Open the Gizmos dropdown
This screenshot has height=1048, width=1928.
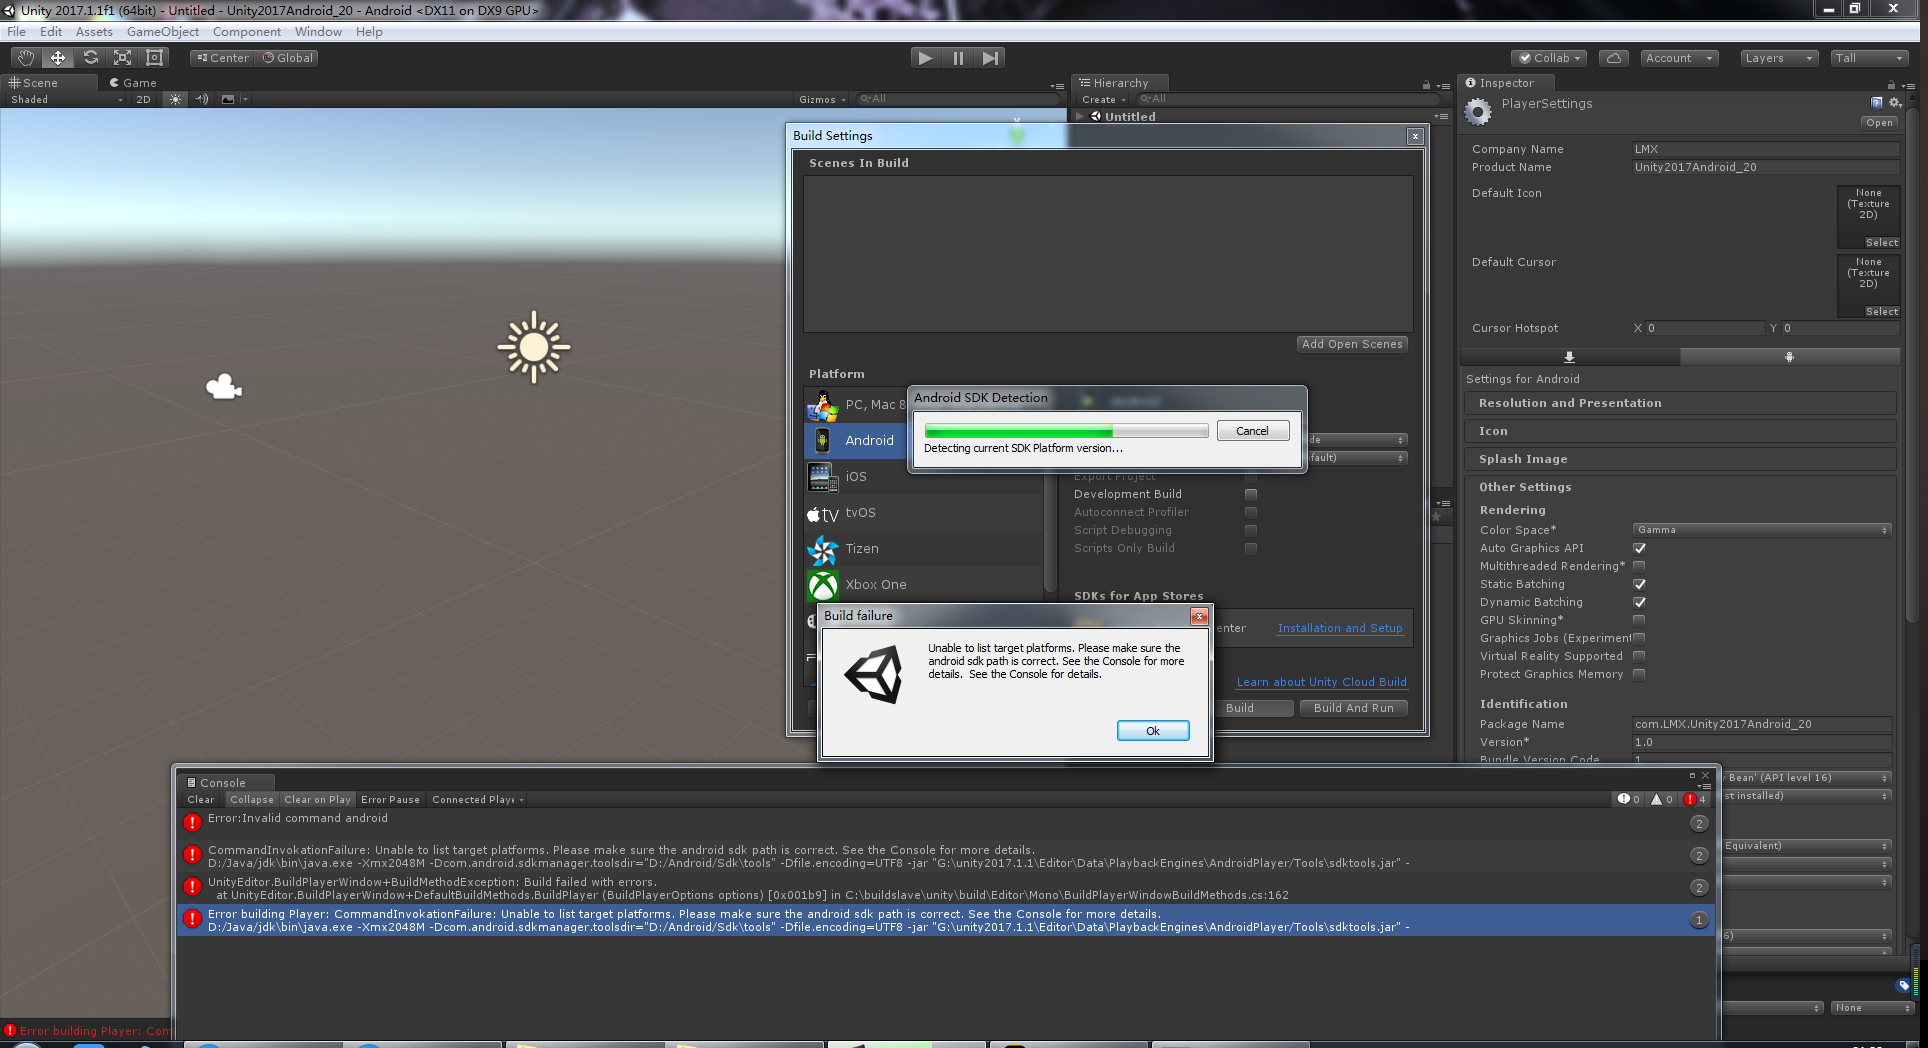pos(822,99)
